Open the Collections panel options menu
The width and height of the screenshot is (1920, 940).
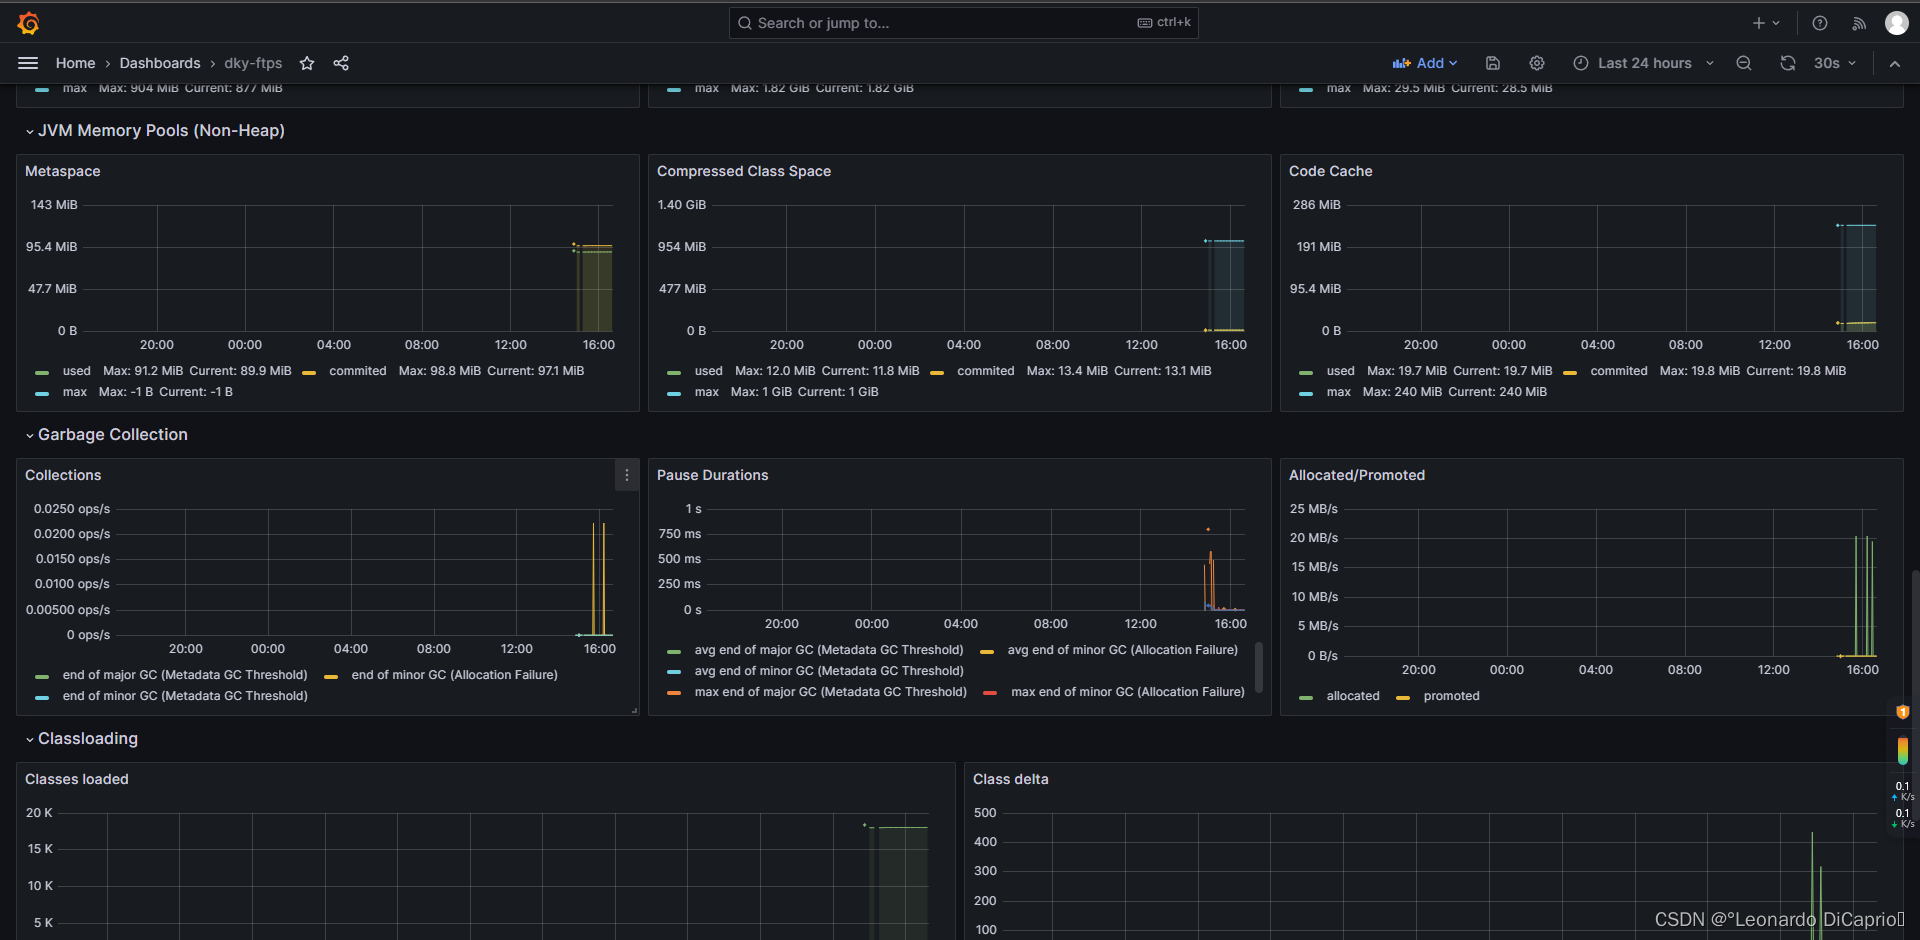click(x=627, y=475)
